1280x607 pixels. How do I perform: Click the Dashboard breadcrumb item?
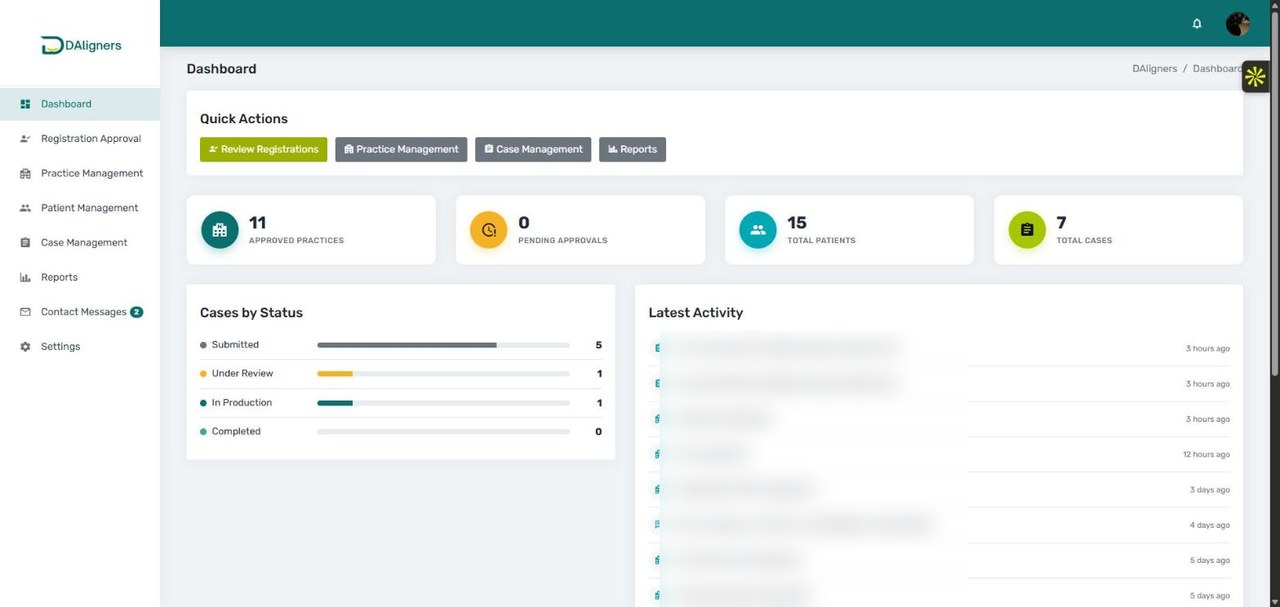tap(1217, 69)
